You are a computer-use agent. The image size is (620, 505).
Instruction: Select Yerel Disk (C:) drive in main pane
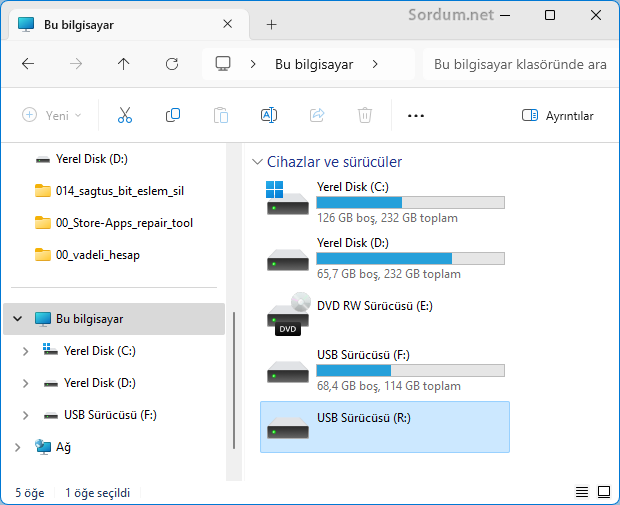[385, 203]
